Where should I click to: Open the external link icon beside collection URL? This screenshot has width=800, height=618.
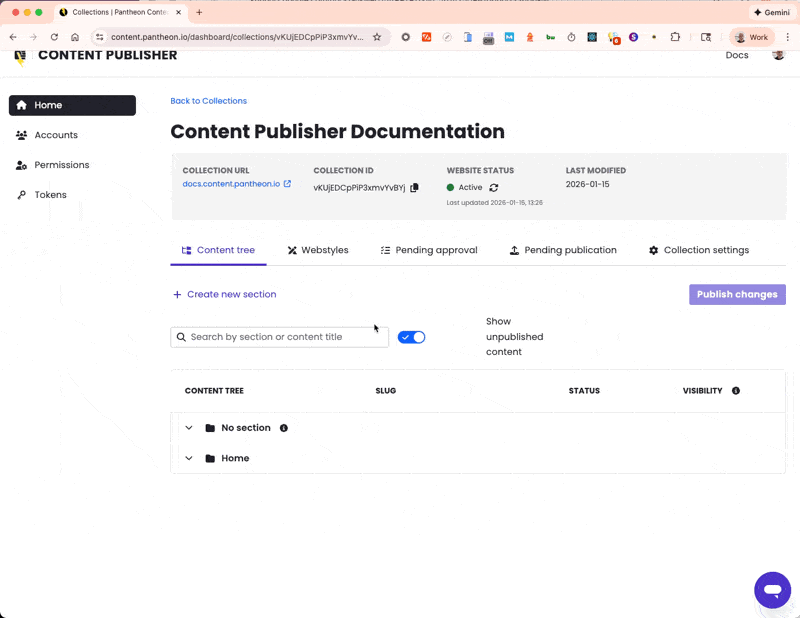point(288,184)
